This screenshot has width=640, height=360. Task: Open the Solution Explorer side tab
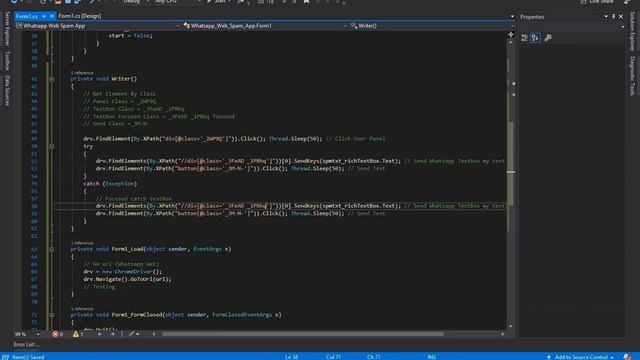click(632, 31)
